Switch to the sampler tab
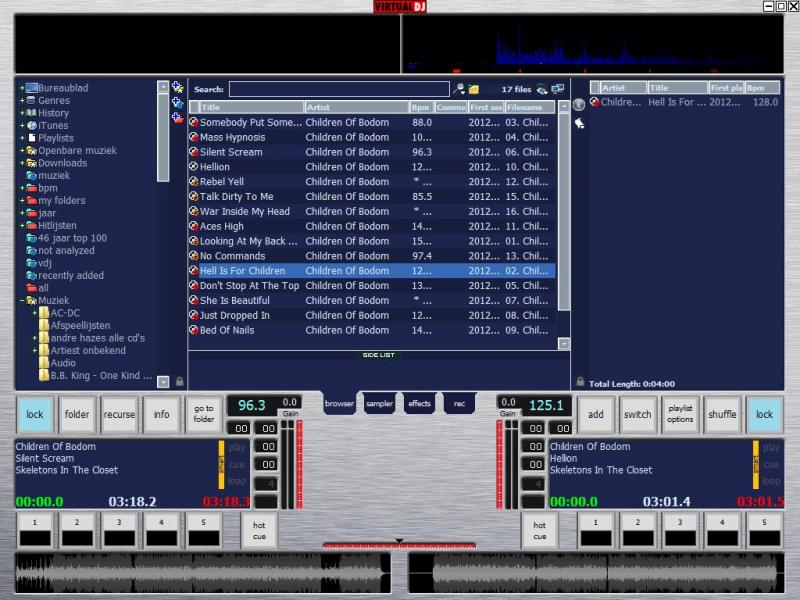The height and width of the screenshot is (600, 800). click(x=379, y=404)
